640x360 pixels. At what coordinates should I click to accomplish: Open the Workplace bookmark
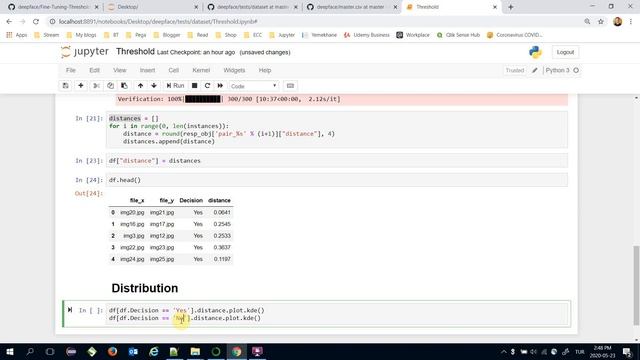coord(413,35)
